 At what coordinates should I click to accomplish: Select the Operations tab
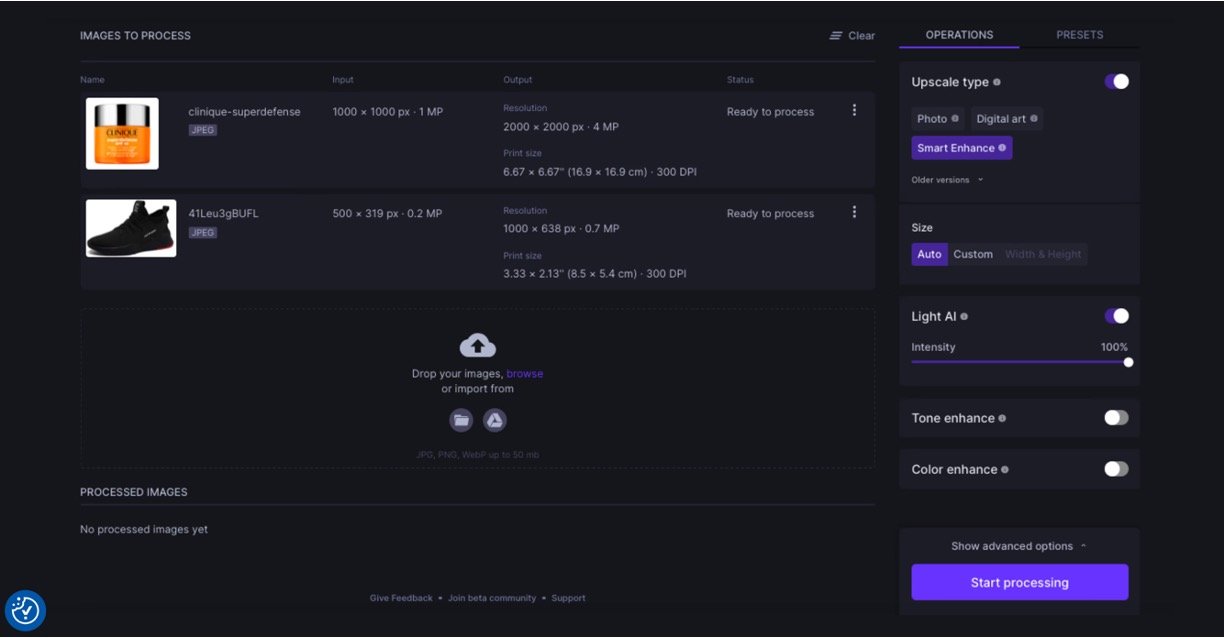tap(959, 35)
